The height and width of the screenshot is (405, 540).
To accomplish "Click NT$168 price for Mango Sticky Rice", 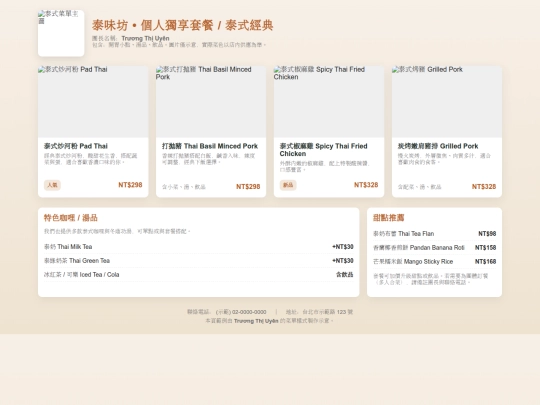I will pos(486,262).
